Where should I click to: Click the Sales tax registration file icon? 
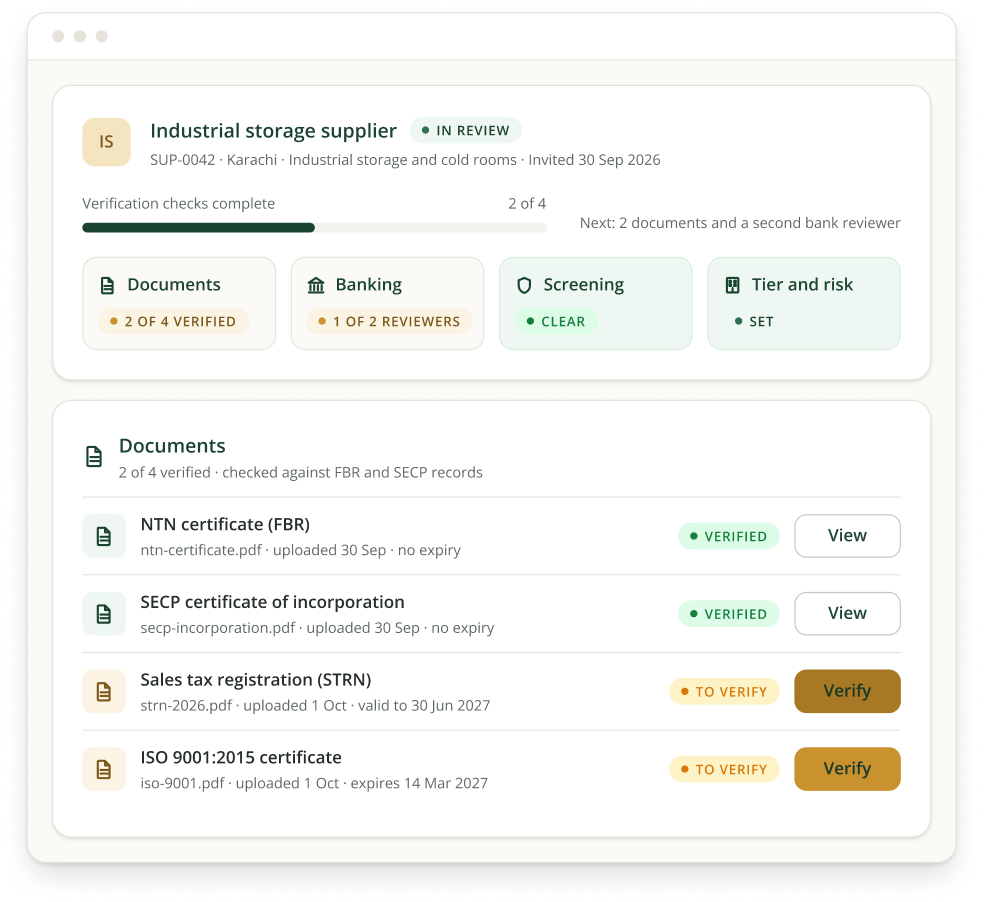click(x=104, y=692)
